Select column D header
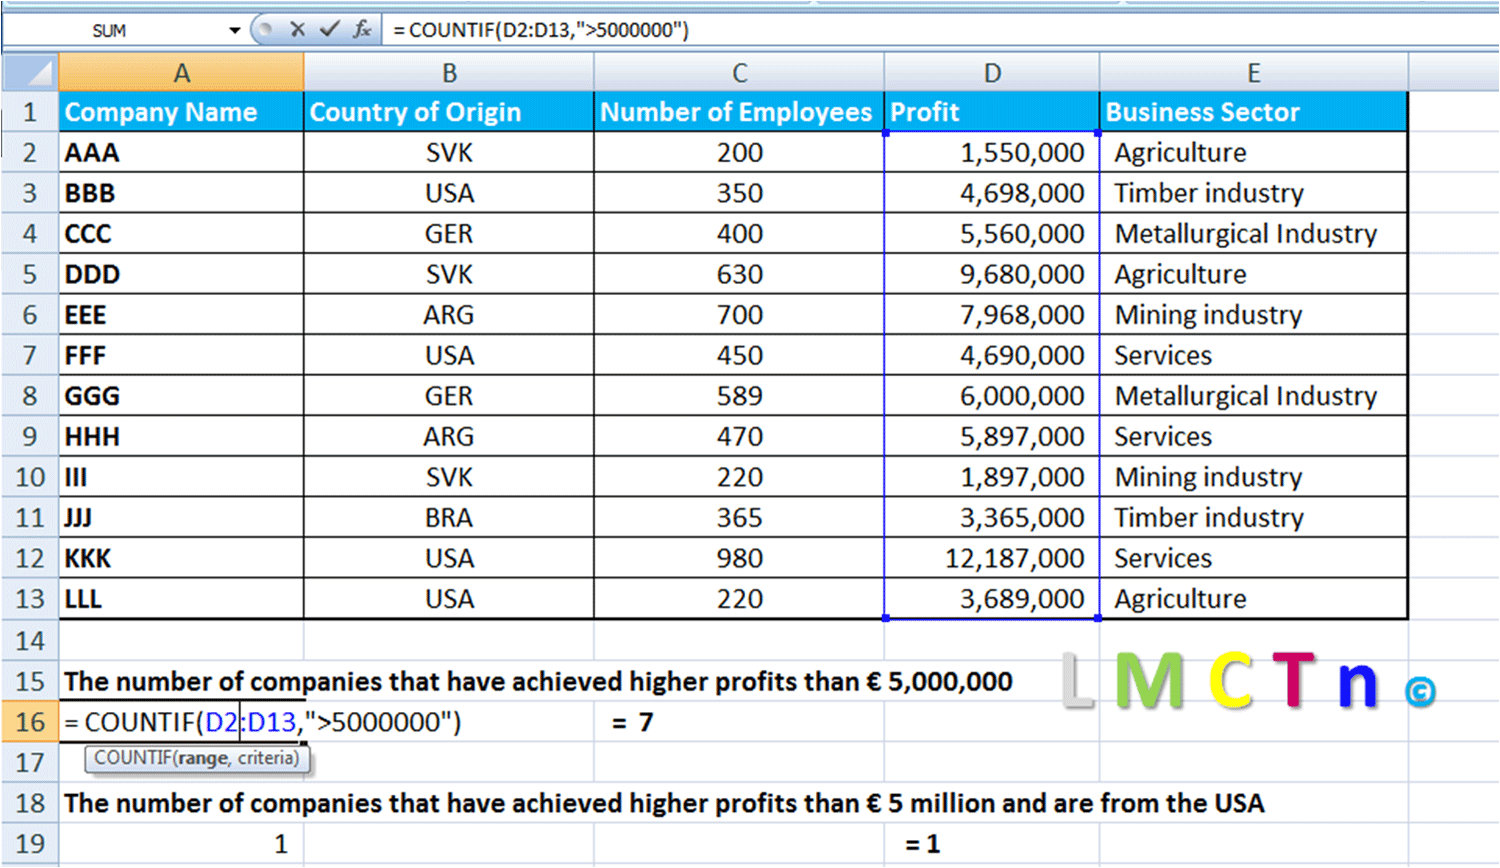1500x868 pixels. tap(992, 72)
